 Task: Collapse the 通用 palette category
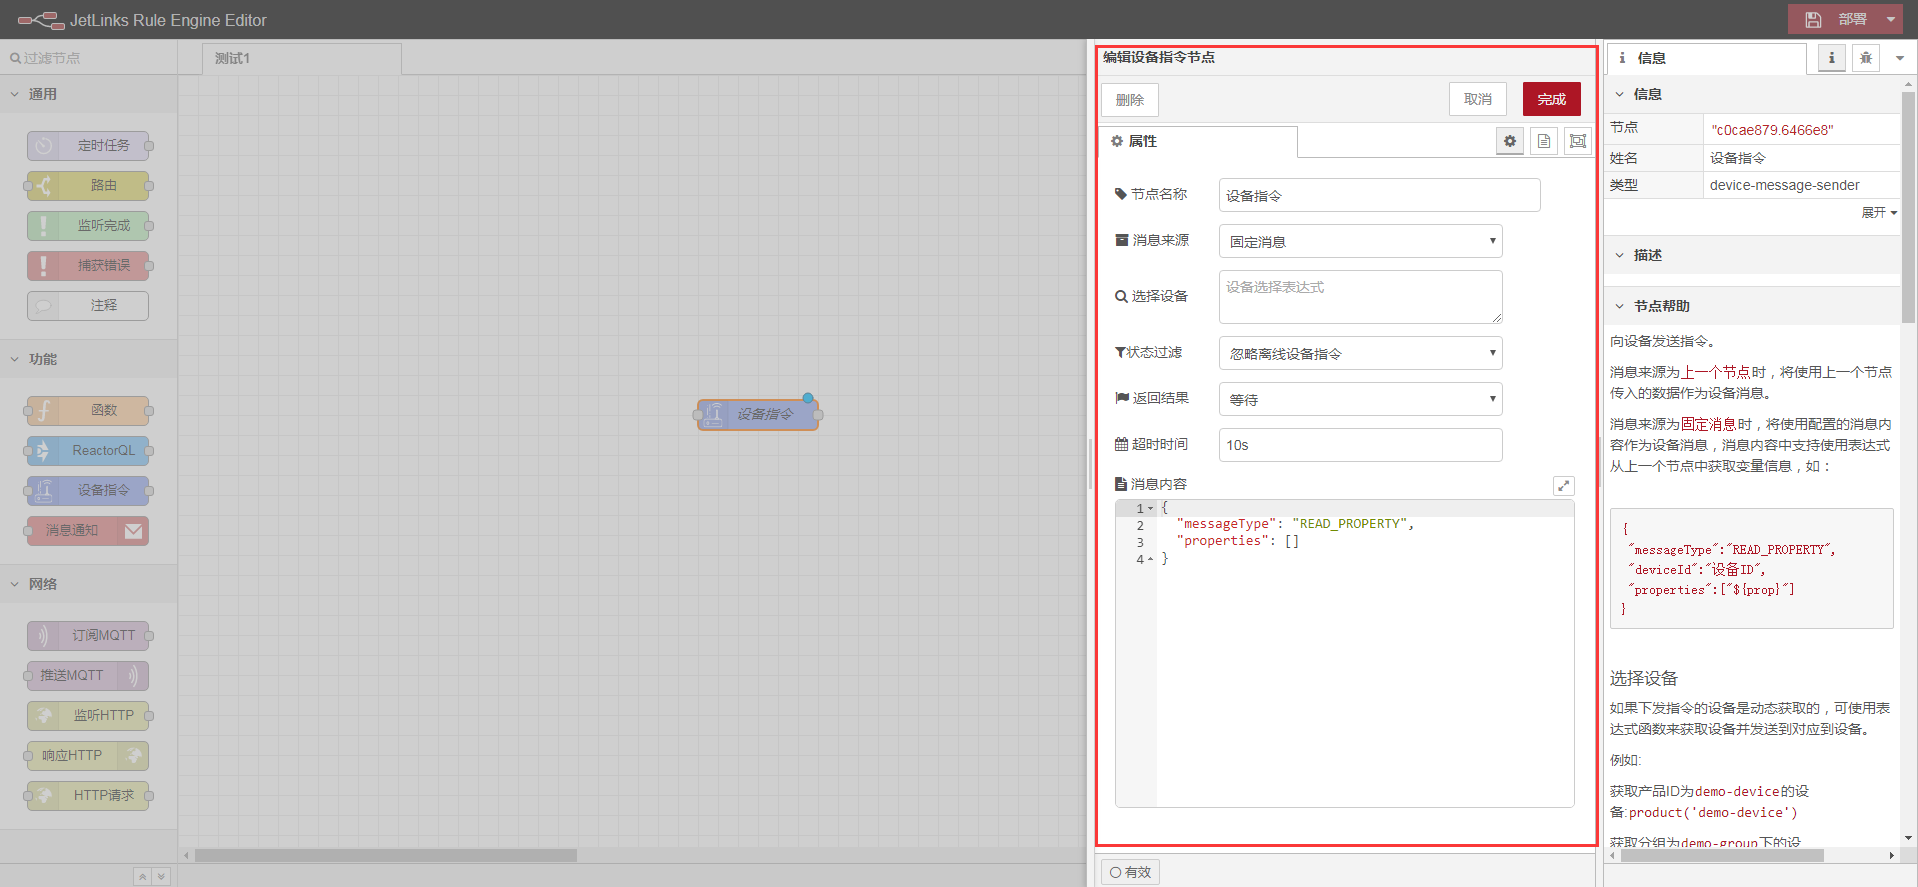(42, 94)
